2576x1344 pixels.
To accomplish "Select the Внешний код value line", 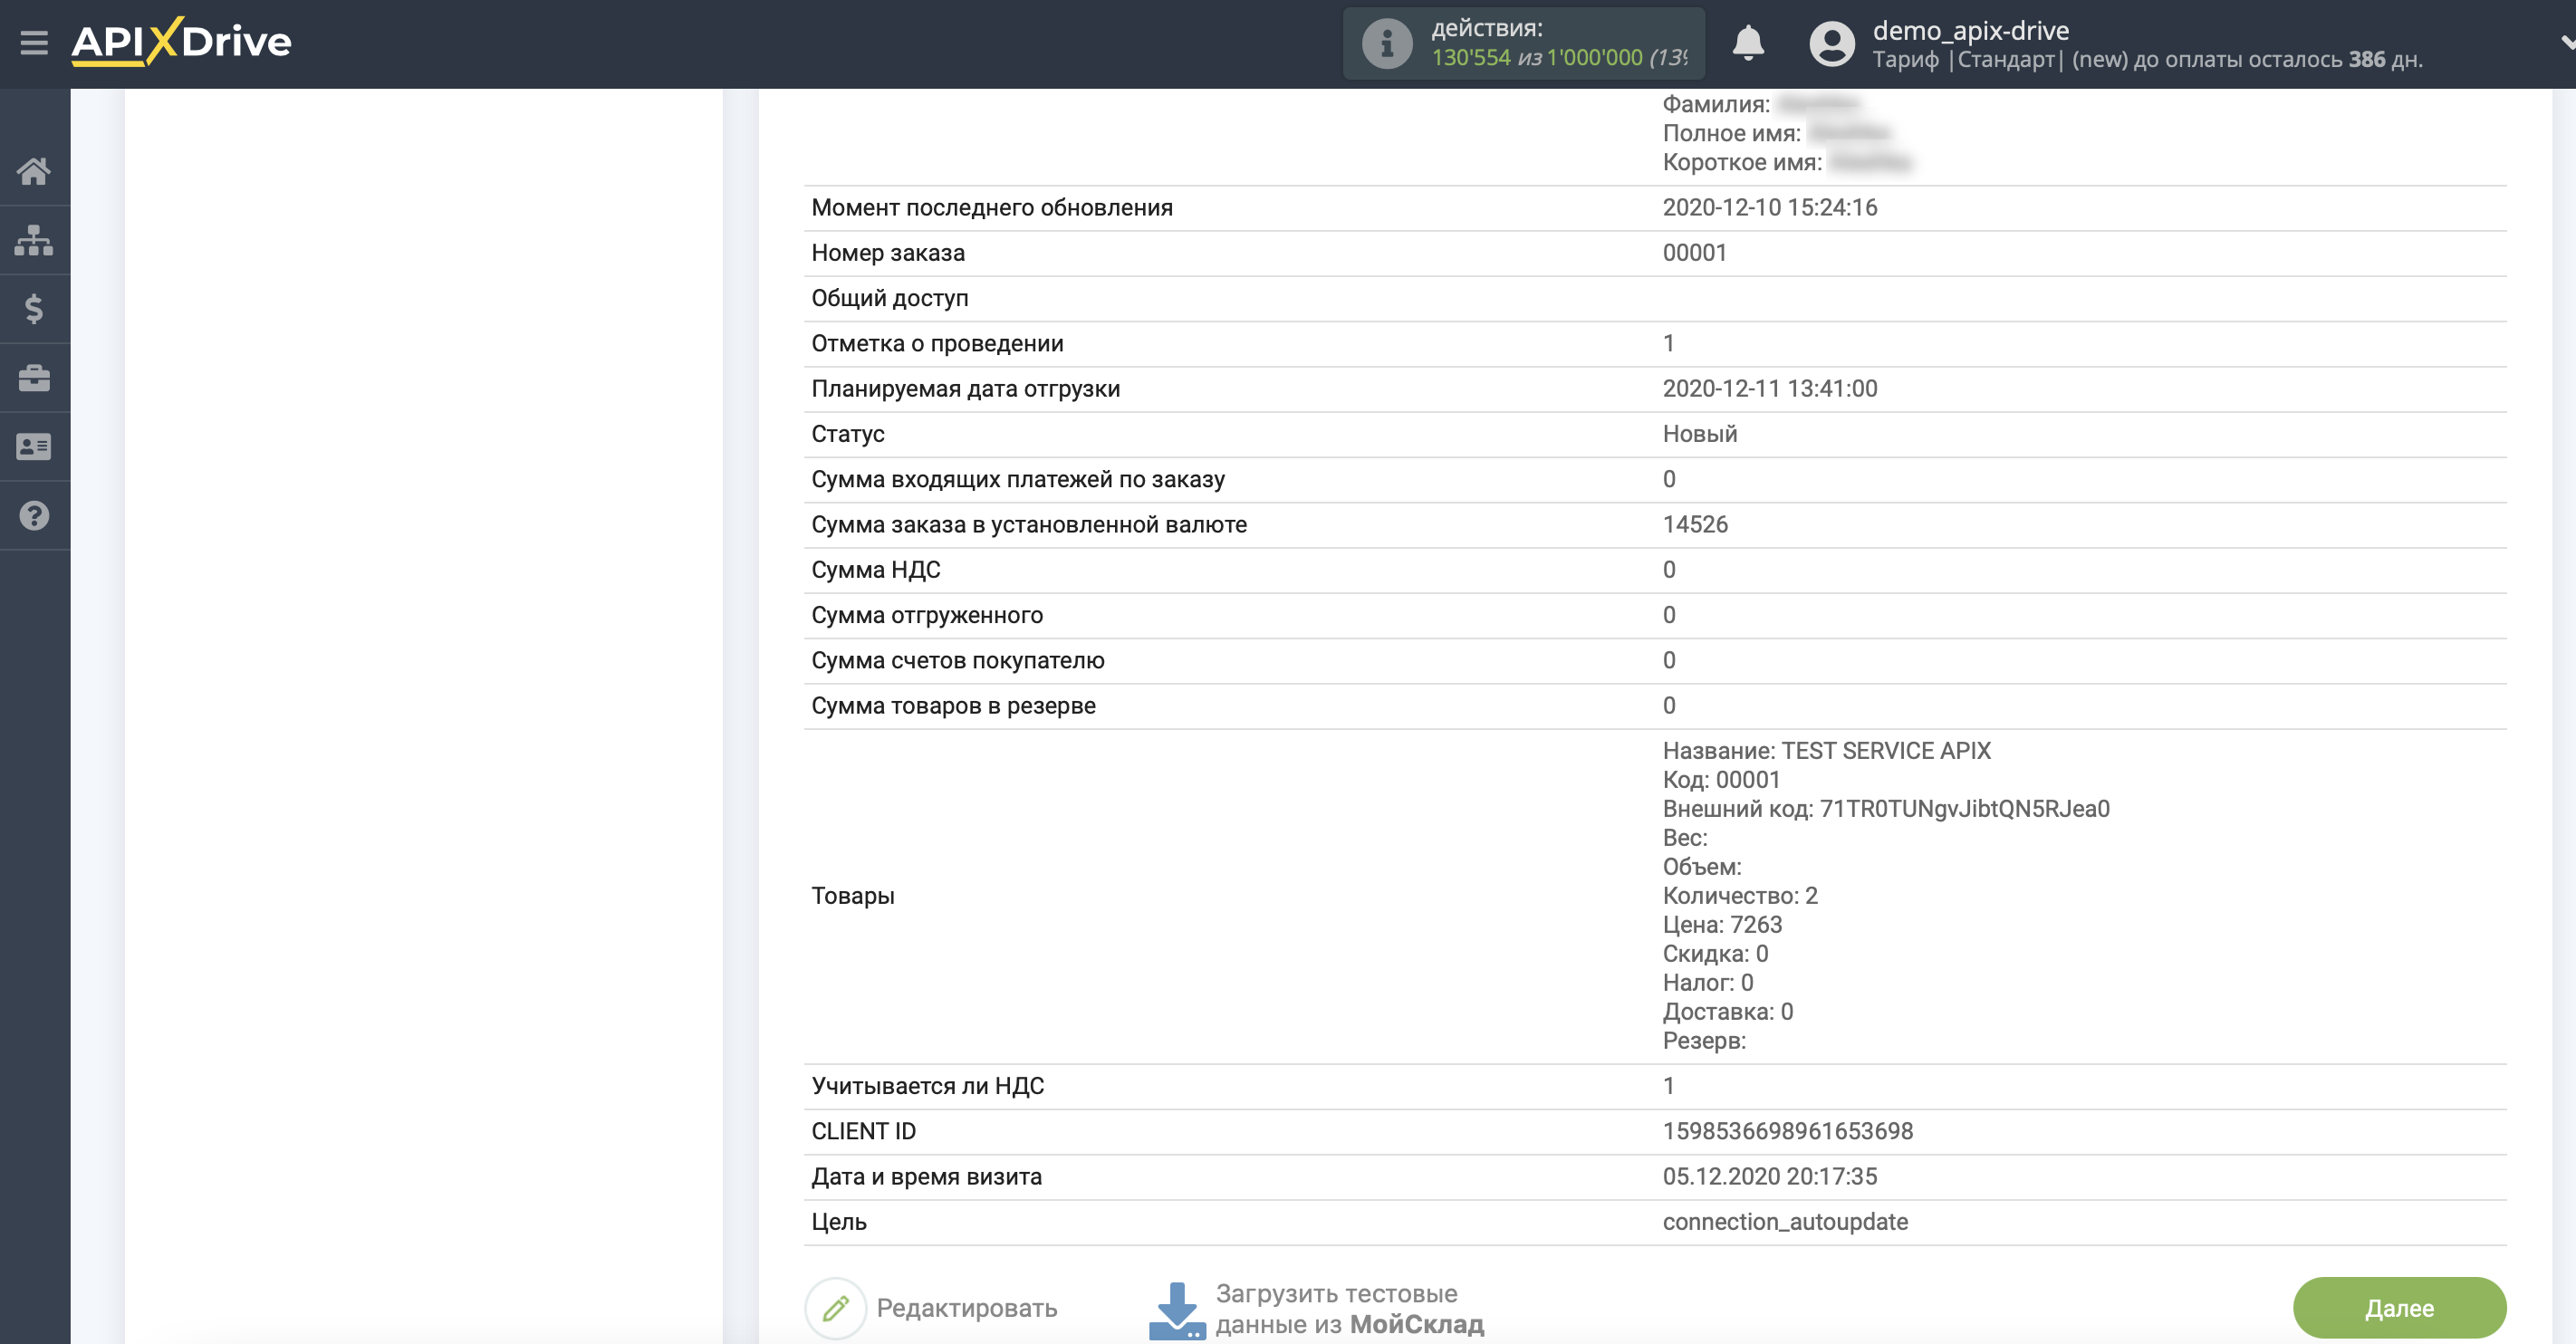I will [1885, 809].
